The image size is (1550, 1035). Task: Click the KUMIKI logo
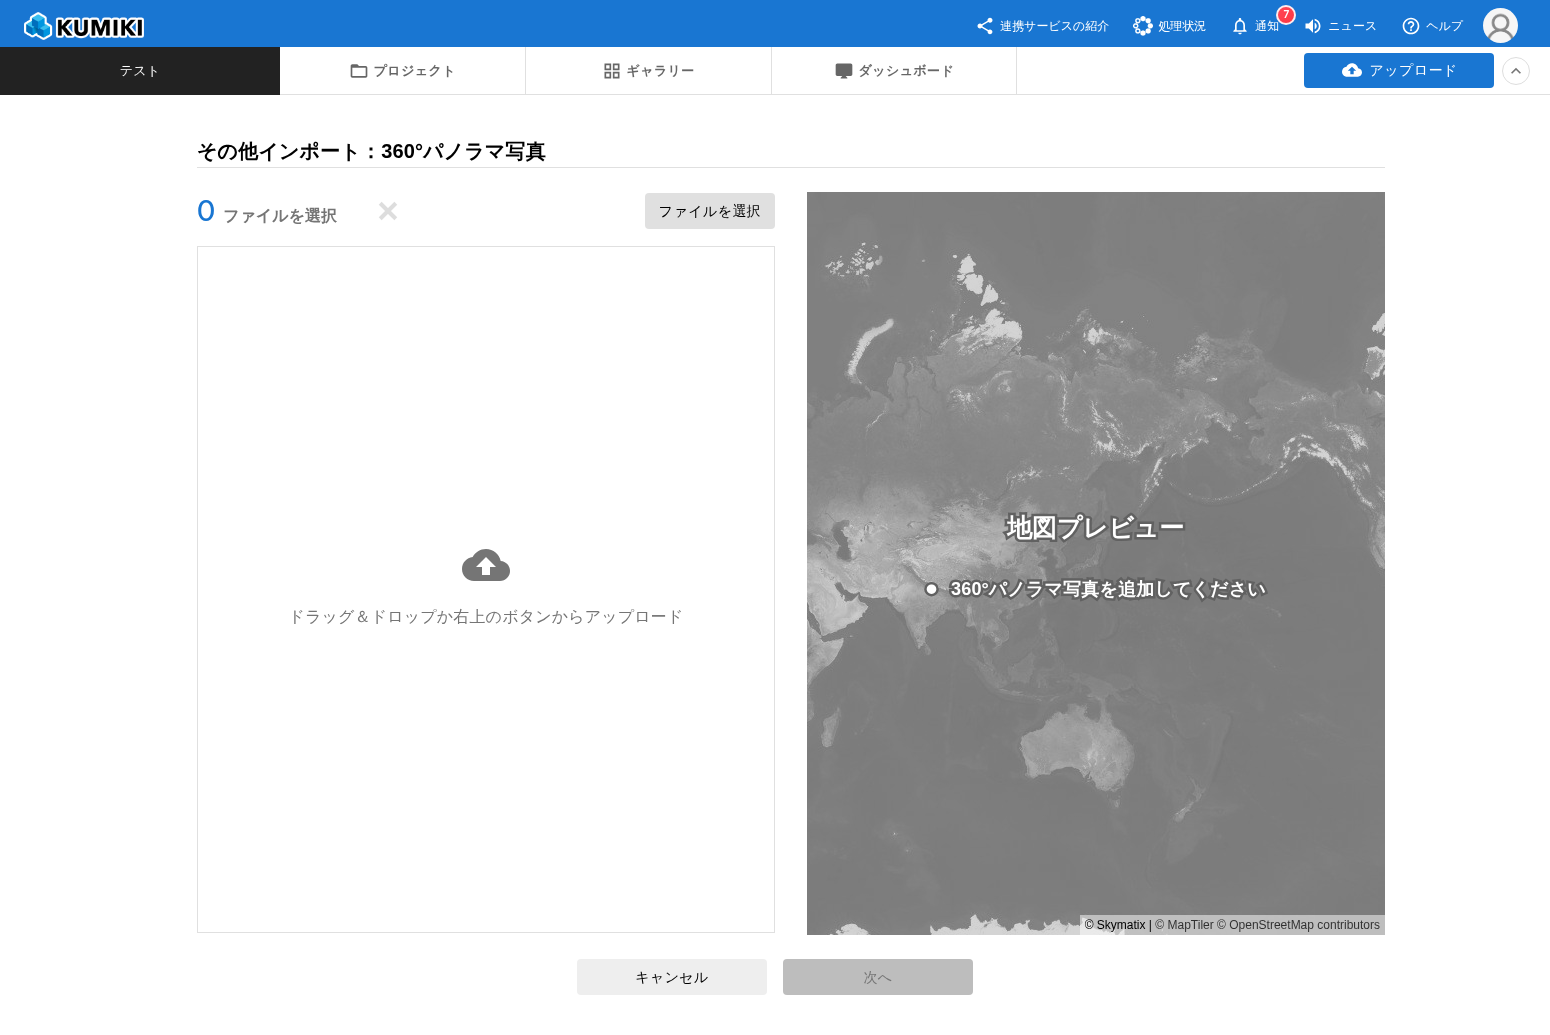tap(84, 26)
